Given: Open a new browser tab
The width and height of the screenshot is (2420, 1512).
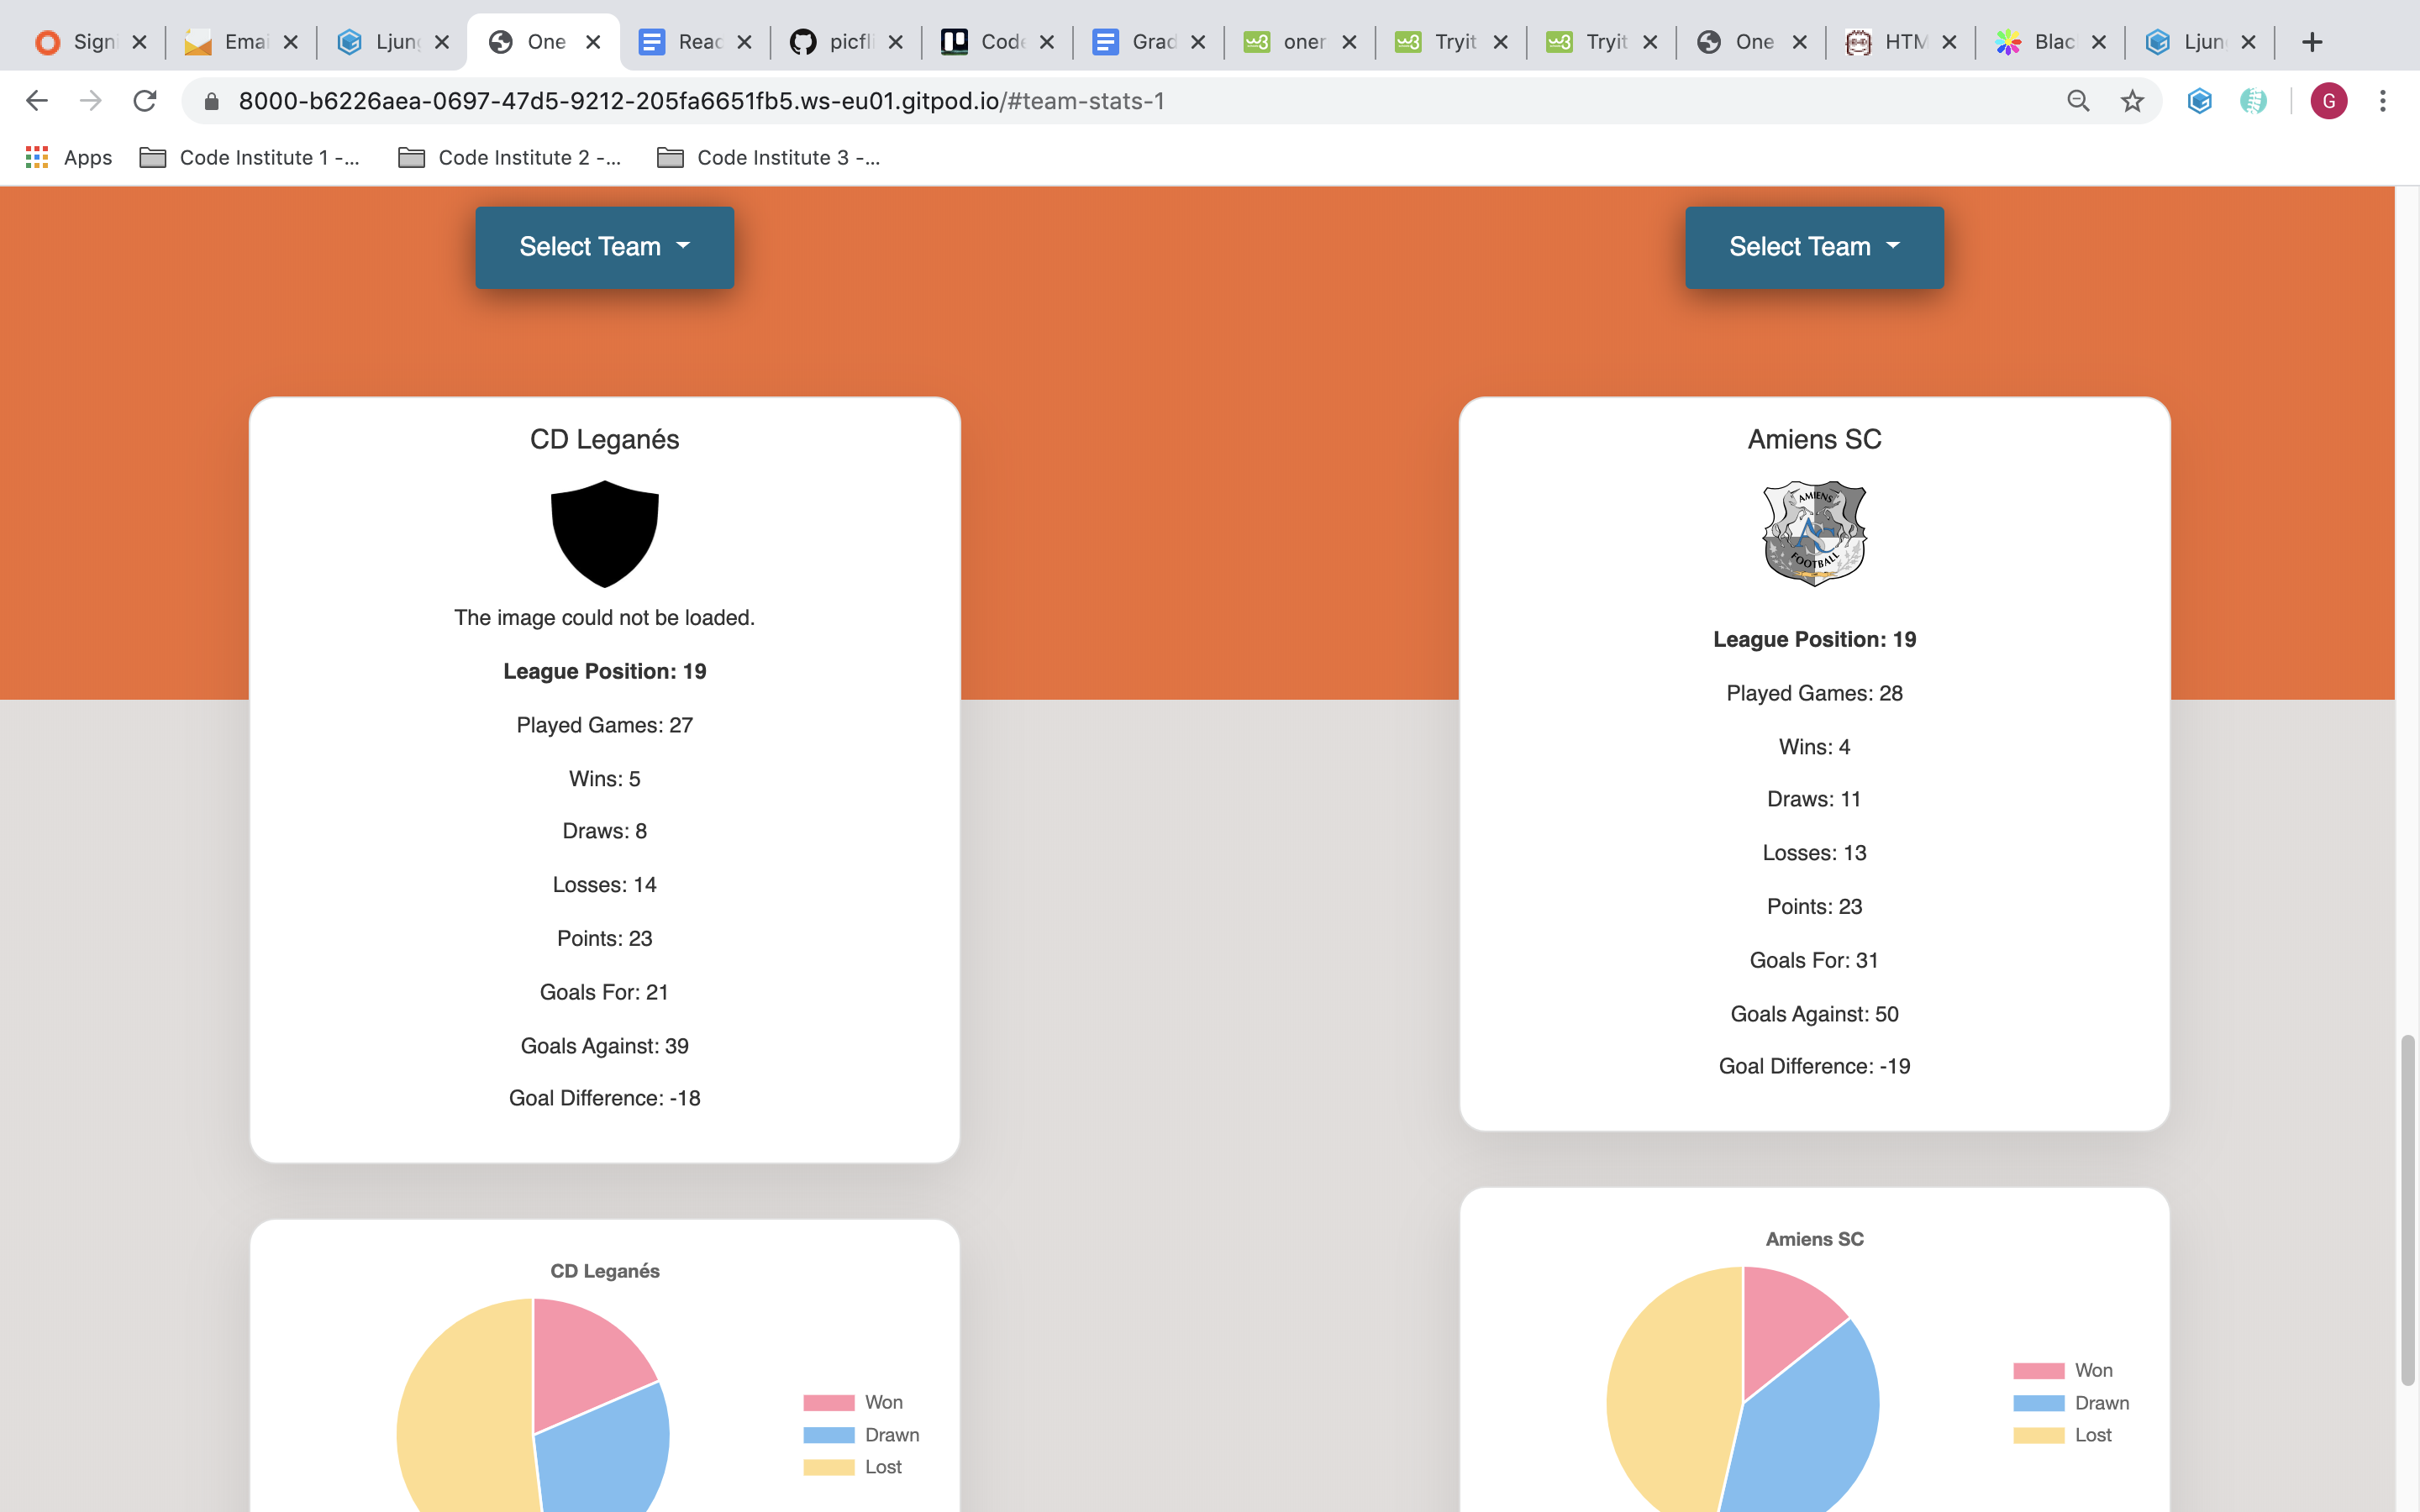Looking at the screenshot, I should click(x=2312, y=42).
